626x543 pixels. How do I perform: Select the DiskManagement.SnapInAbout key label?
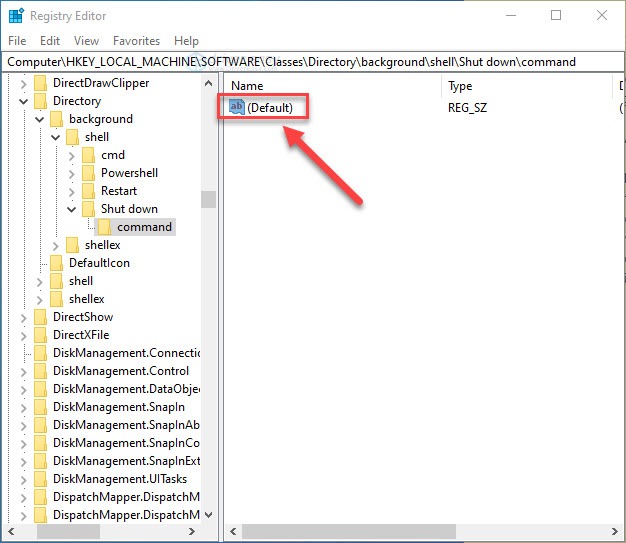tap(127, 425)
